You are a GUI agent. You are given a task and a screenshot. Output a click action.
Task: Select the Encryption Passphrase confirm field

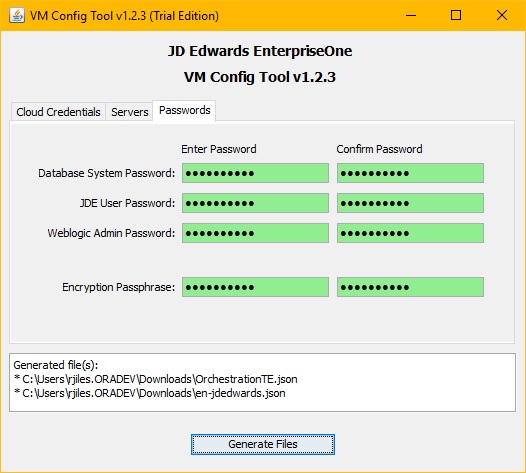click(410, 287)
